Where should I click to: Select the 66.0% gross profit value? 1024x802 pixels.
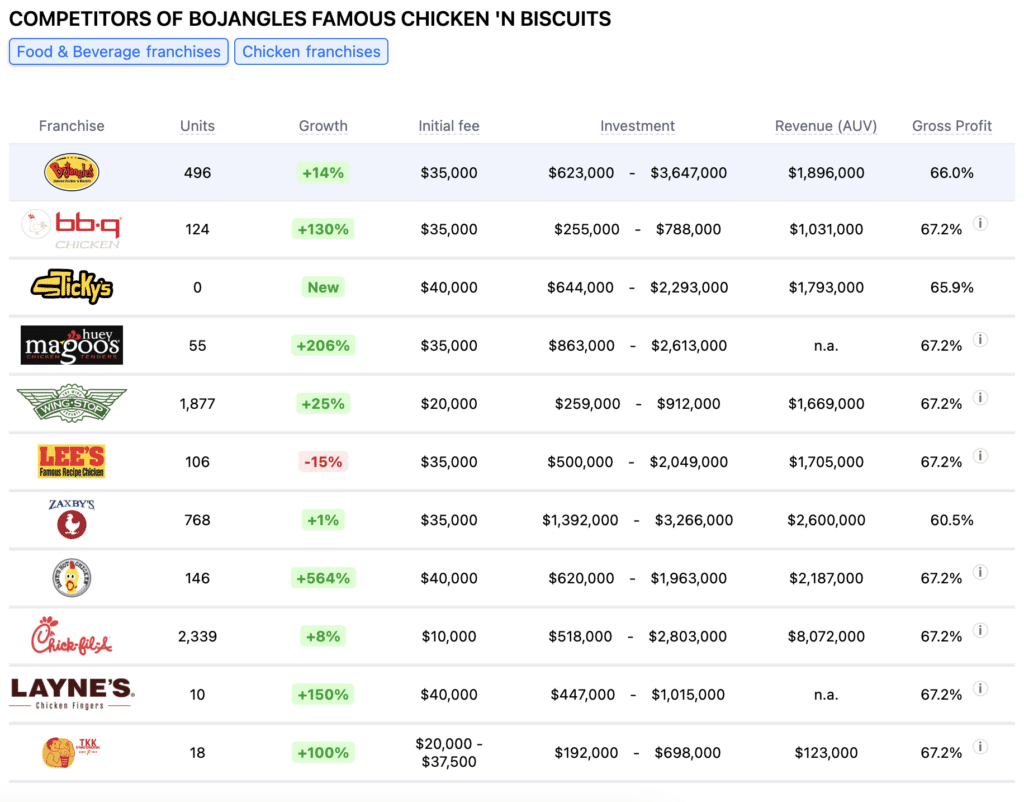(952, 172)
